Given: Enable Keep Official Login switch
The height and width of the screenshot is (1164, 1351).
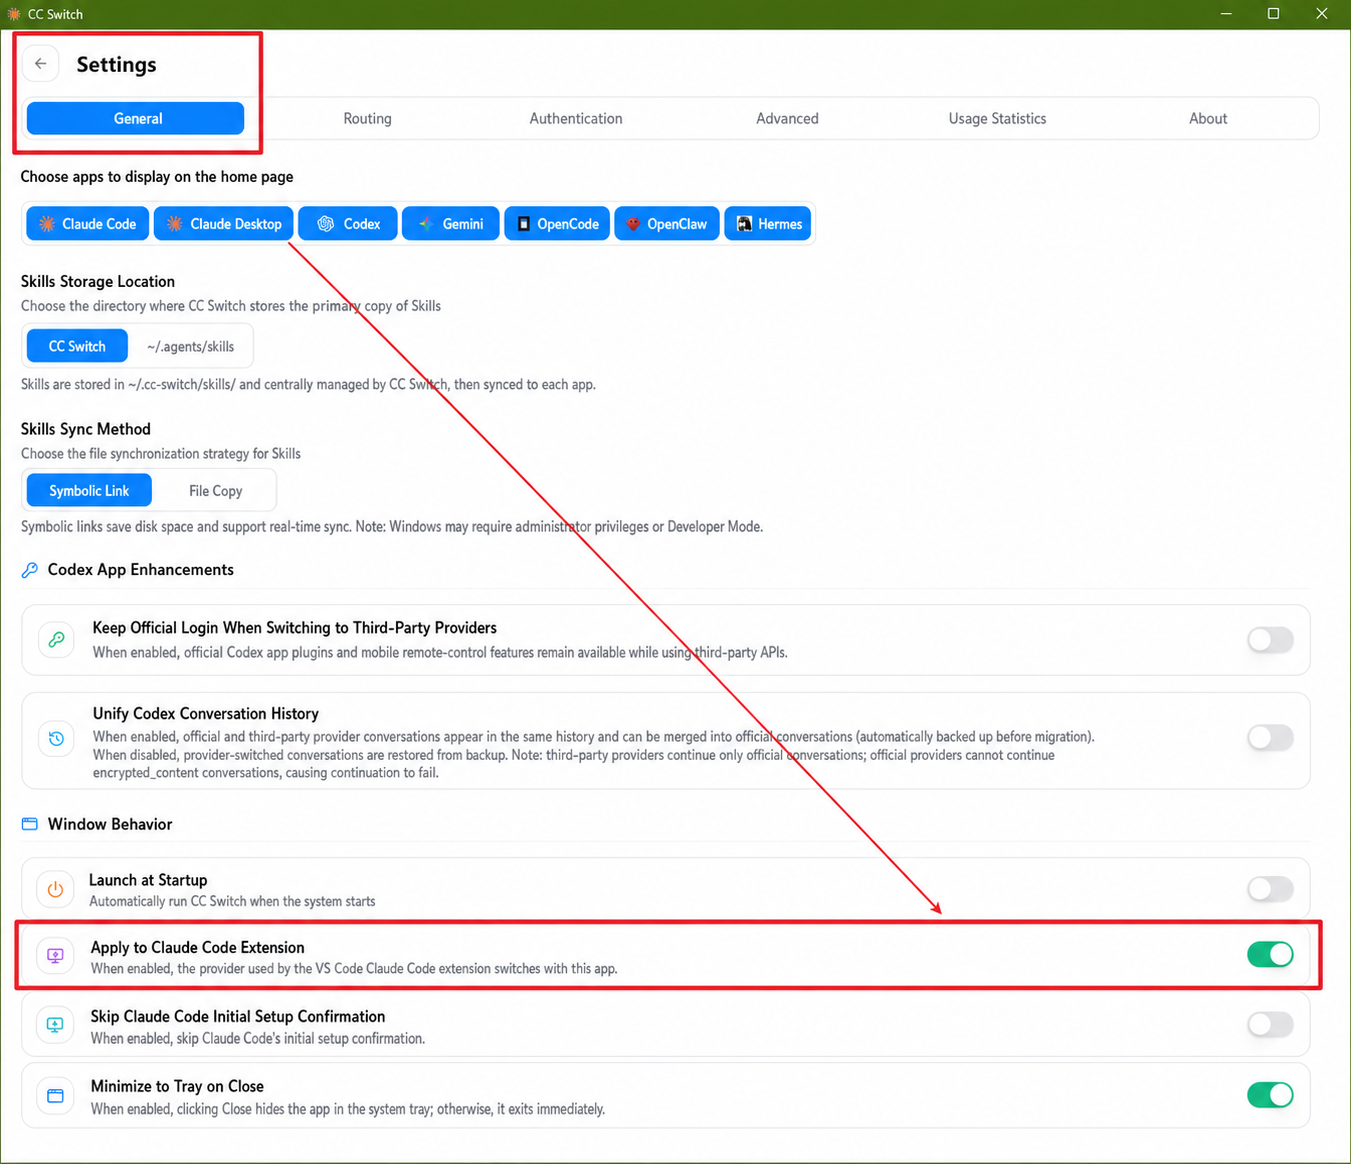Looking at the screenshot, I should pyautogui.click(x=1270, y=640).
